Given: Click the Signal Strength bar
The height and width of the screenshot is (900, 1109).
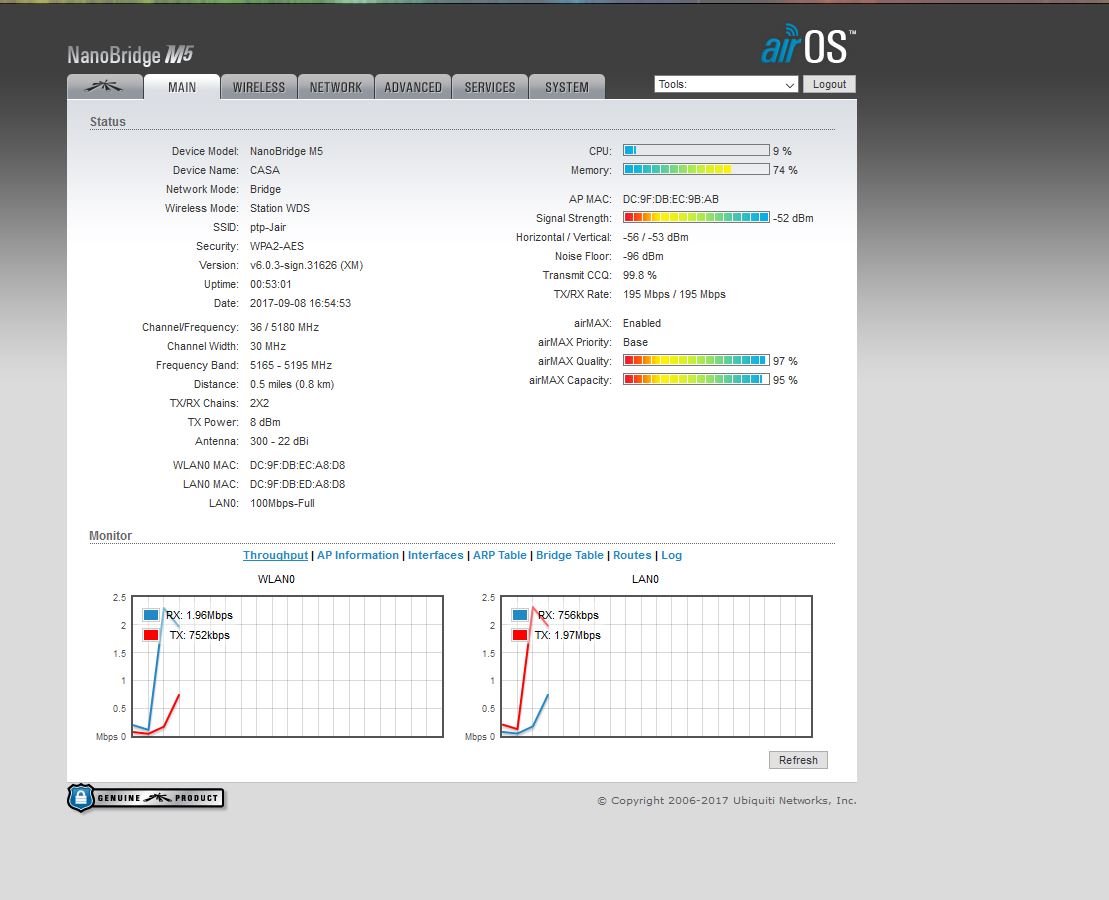Looking at the screenshot, I should (696, 217).
